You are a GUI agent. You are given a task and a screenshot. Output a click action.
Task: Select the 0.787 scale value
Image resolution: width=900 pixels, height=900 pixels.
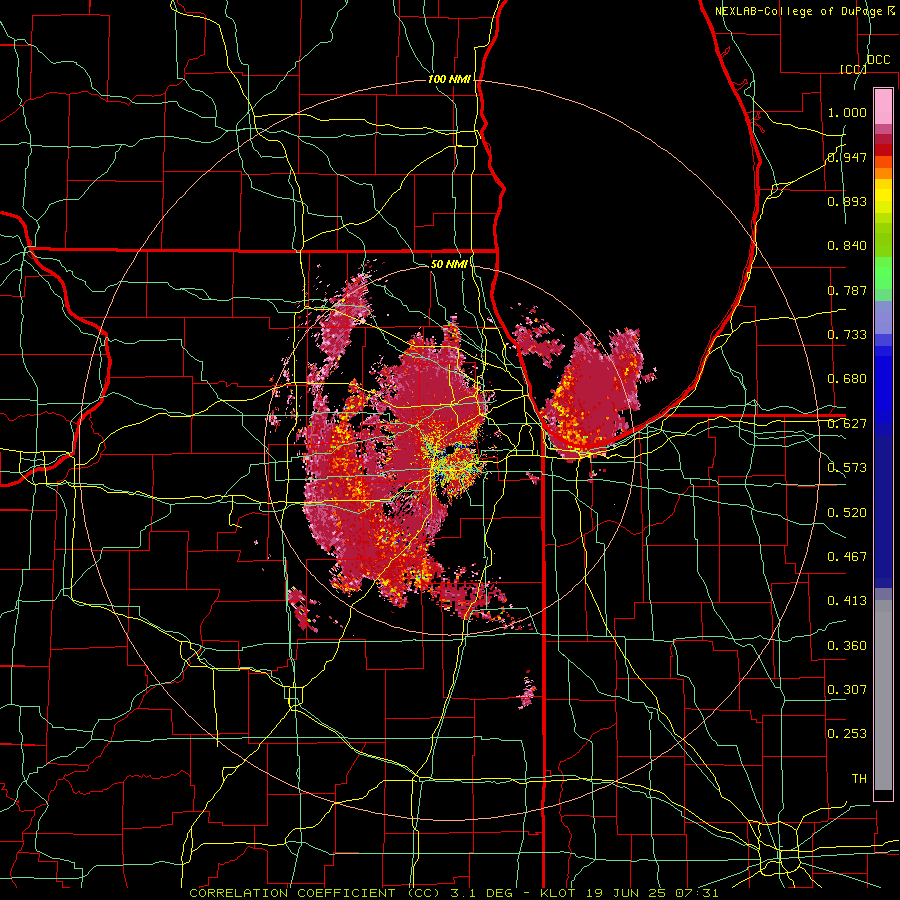[x=847, y=290]
